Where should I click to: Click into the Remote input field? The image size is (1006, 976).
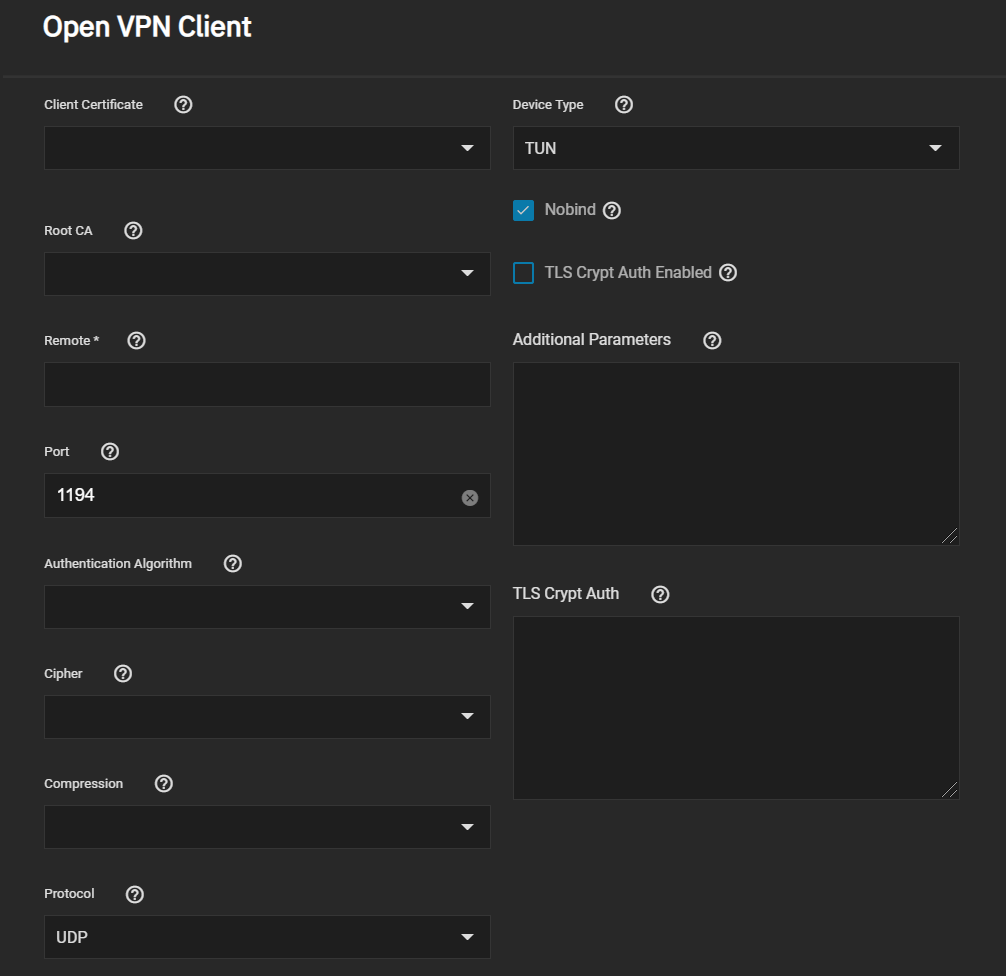[x=267, y=385]
